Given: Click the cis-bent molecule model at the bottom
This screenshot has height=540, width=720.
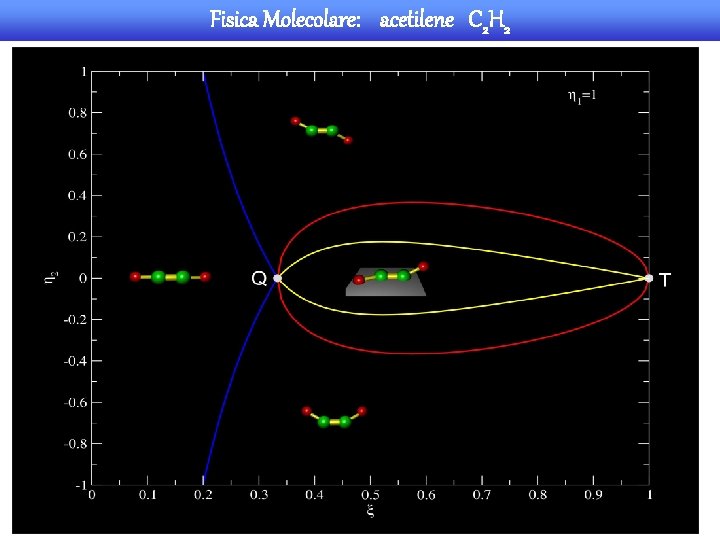Looking at the screenshot, I should tap(334, 417).
